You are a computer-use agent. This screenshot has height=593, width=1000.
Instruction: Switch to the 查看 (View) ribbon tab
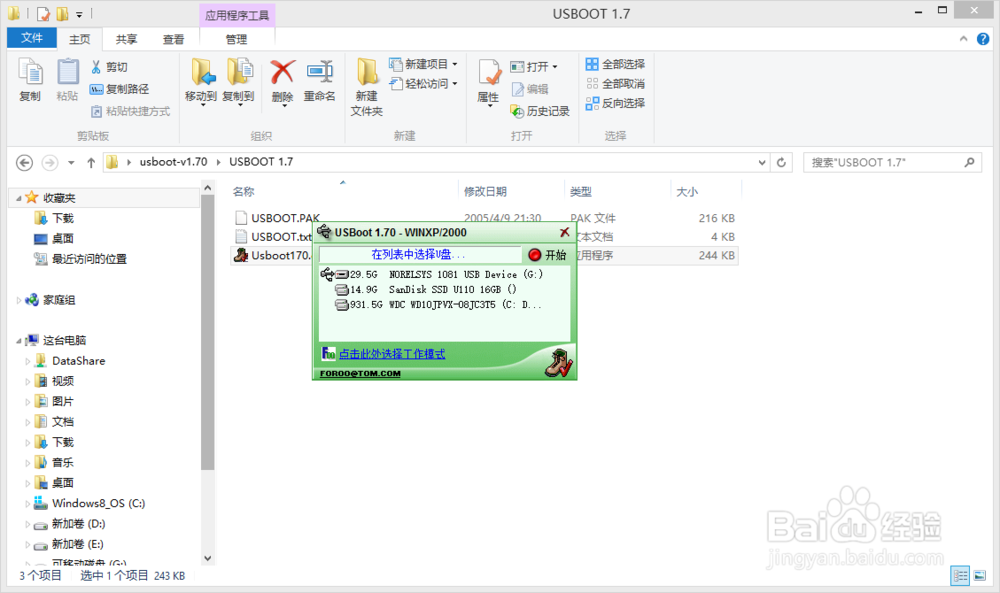click(172, 38)
